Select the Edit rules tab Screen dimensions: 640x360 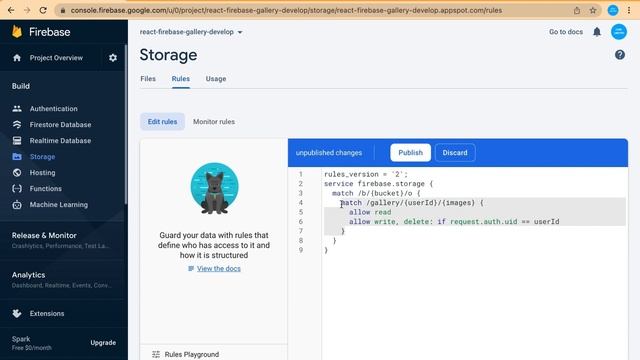point(162,122)
